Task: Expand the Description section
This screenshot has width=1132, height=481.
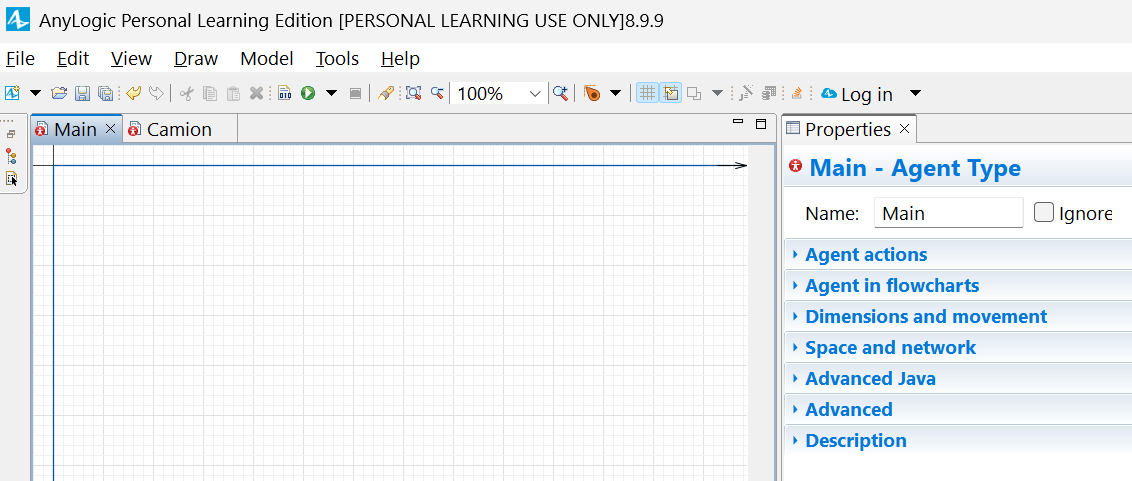Action: tap(958, 441)
